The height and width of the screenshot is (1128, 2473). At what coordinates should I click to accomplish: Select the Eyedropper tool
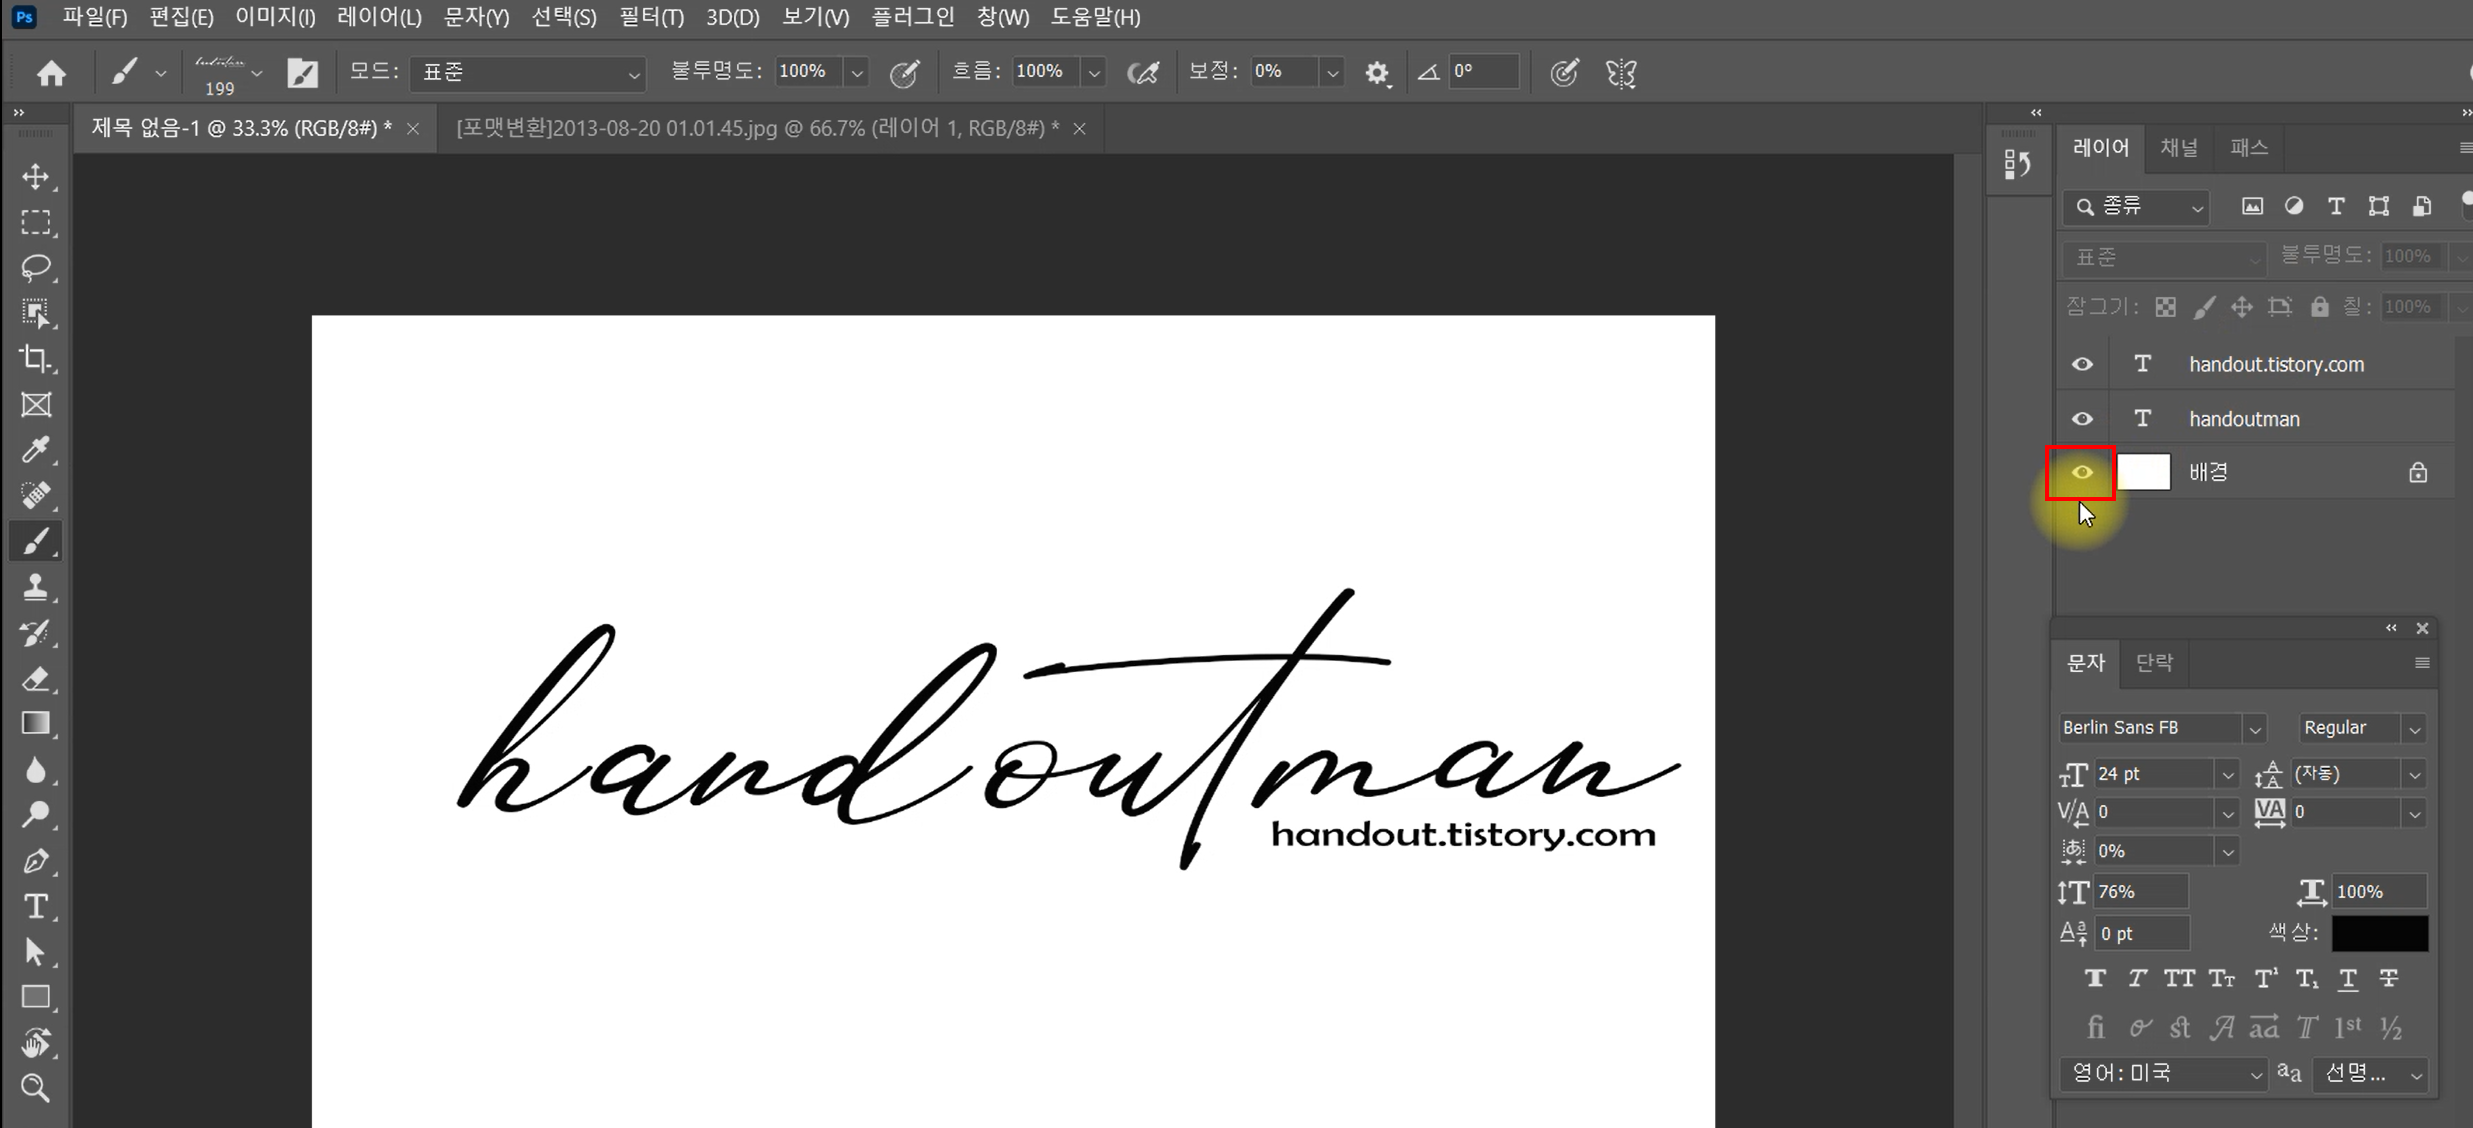pos(36,450)
